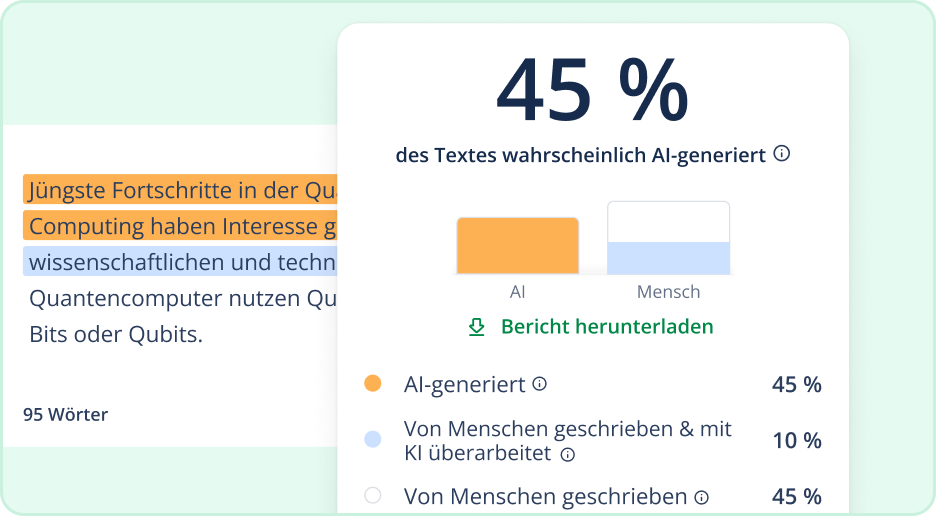Click the '10 %' value in legend
The image size is (936, 516).
pyautogui.click(x=796, y=440)
